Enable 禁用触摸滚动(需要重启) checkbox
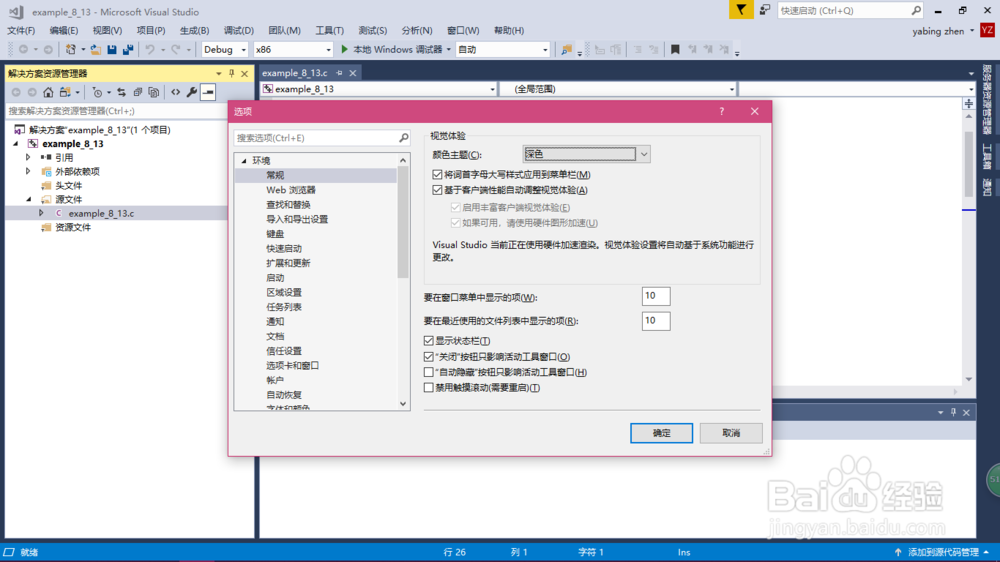The width and height of the screenshot is (1000, 562). 429,387
